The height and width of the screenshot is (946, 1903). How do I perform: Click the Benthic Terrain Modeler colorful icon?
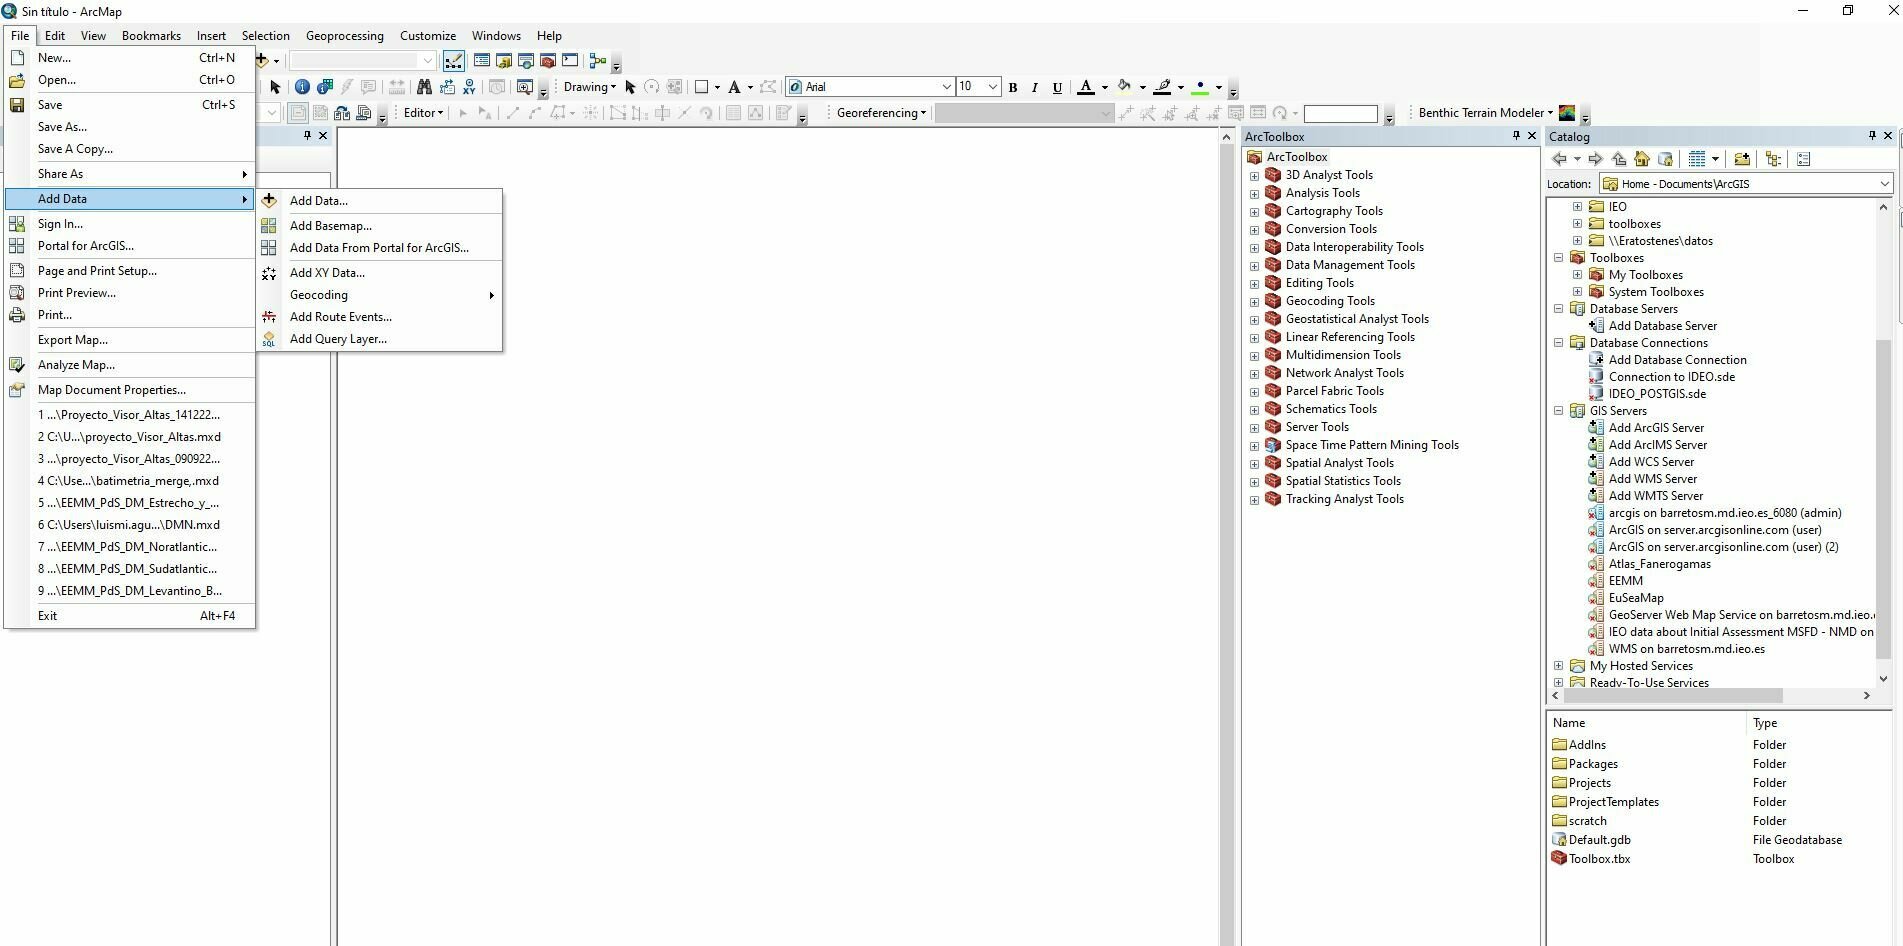coord(1567,113)
